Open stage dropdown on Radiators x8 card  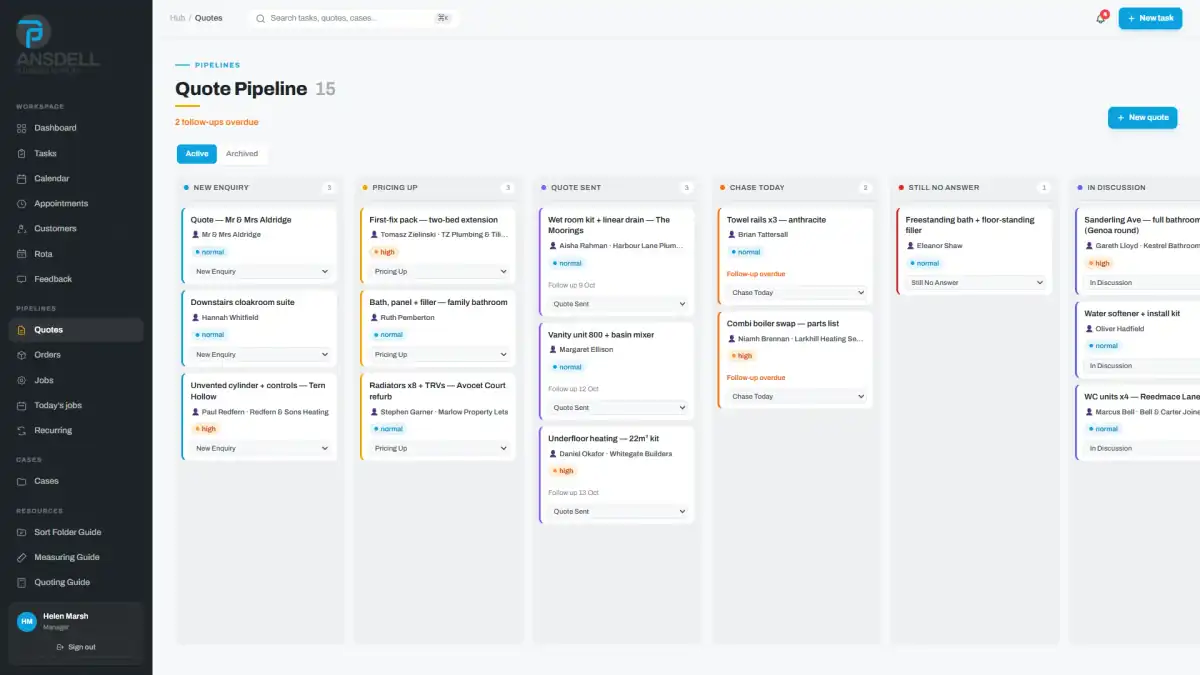point(440,449)
